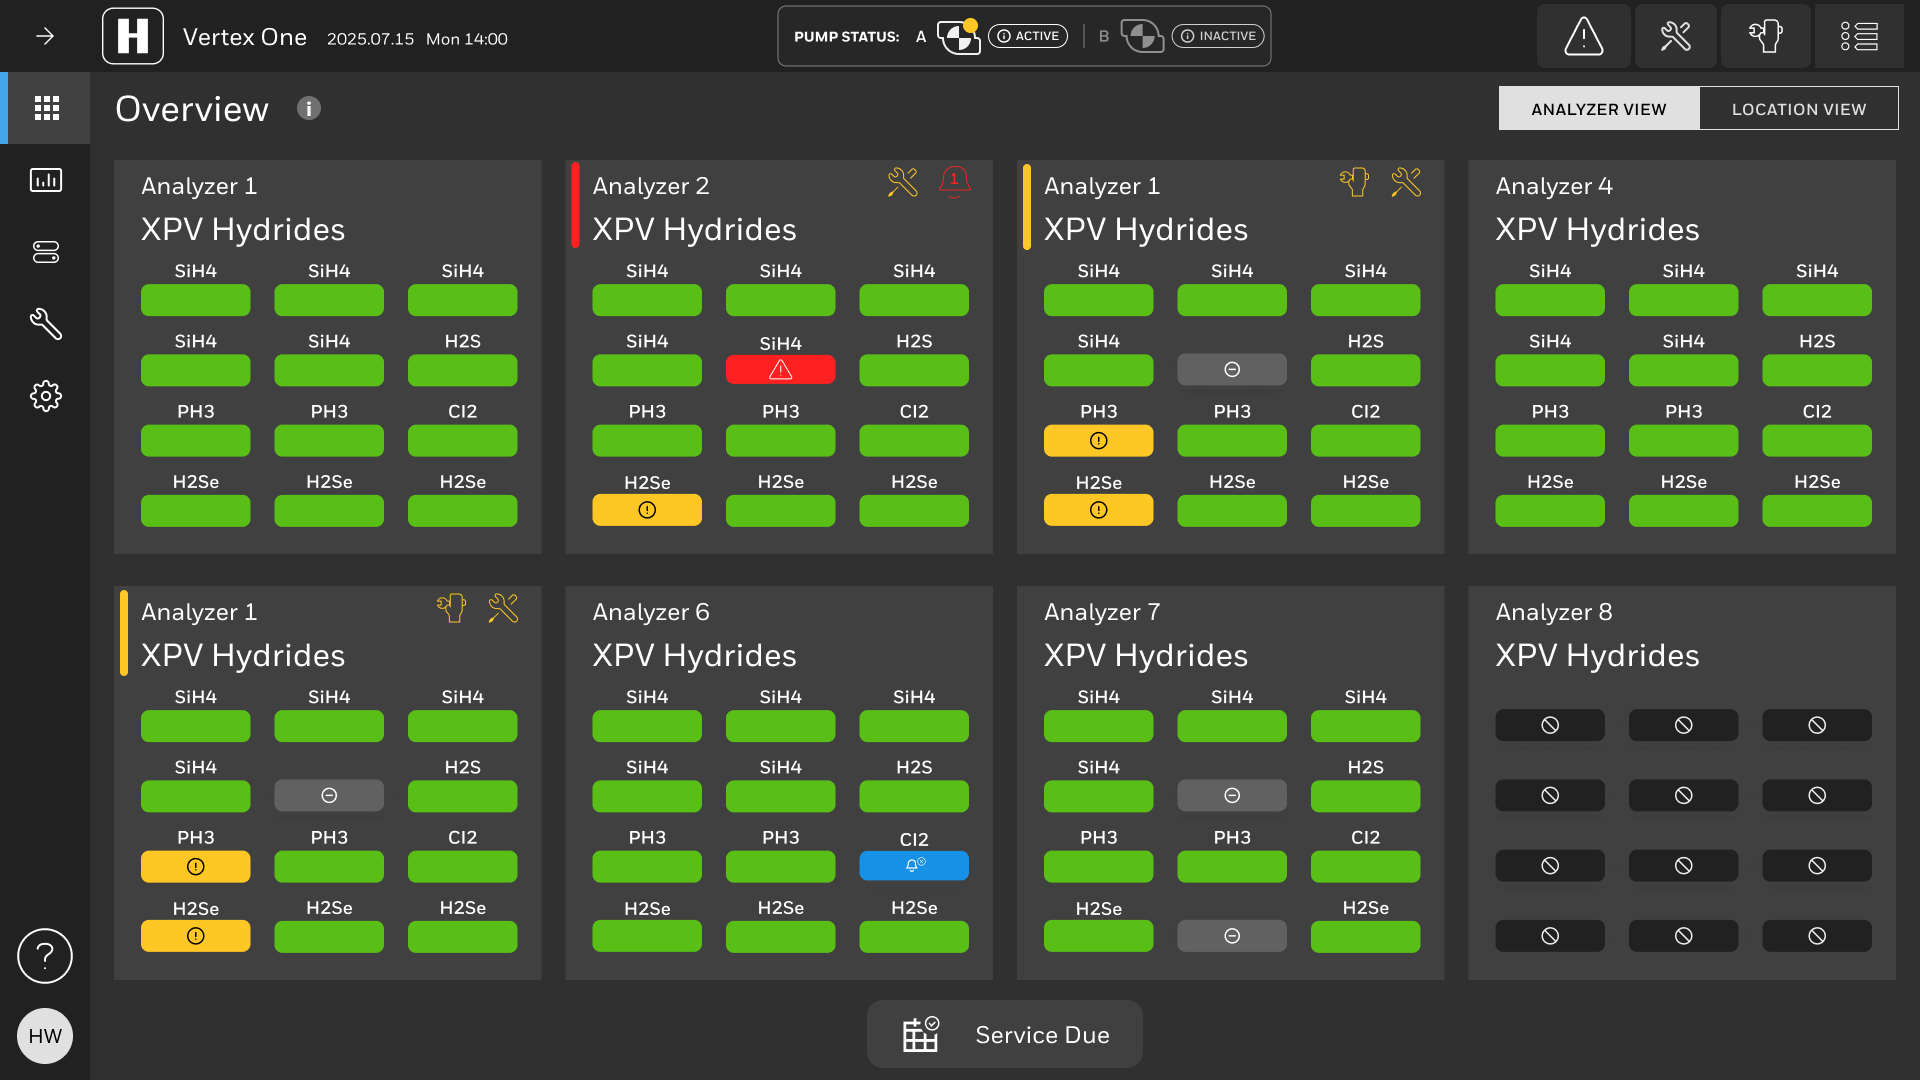Click the Service Due button

tap(1004, 1034)
